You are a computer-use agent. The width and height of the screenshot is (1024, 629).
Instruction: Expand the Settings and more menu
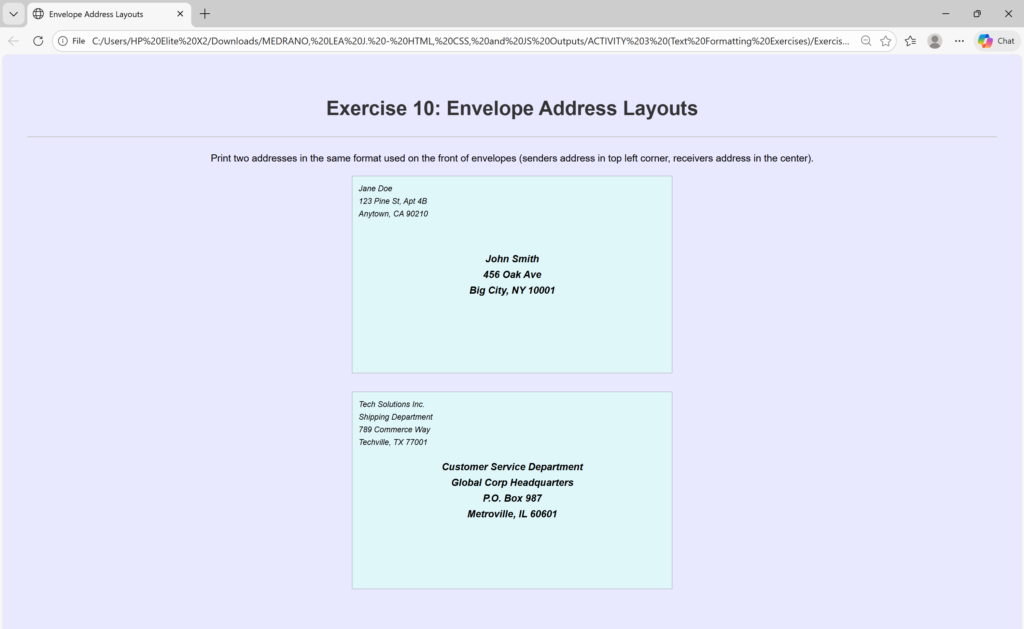point(960,41)
